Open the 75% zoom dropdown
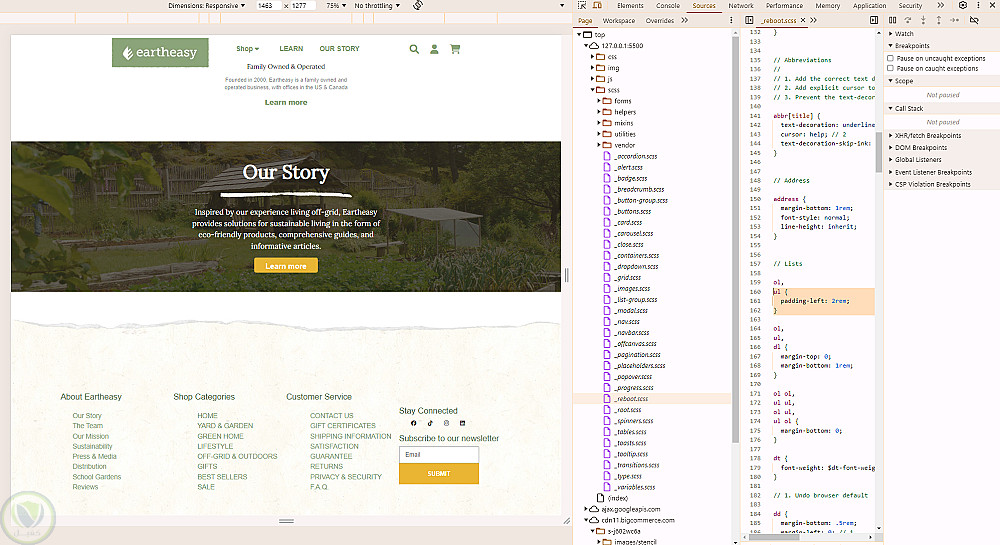This screenshot has width=1000, height=545. point(336,5)
